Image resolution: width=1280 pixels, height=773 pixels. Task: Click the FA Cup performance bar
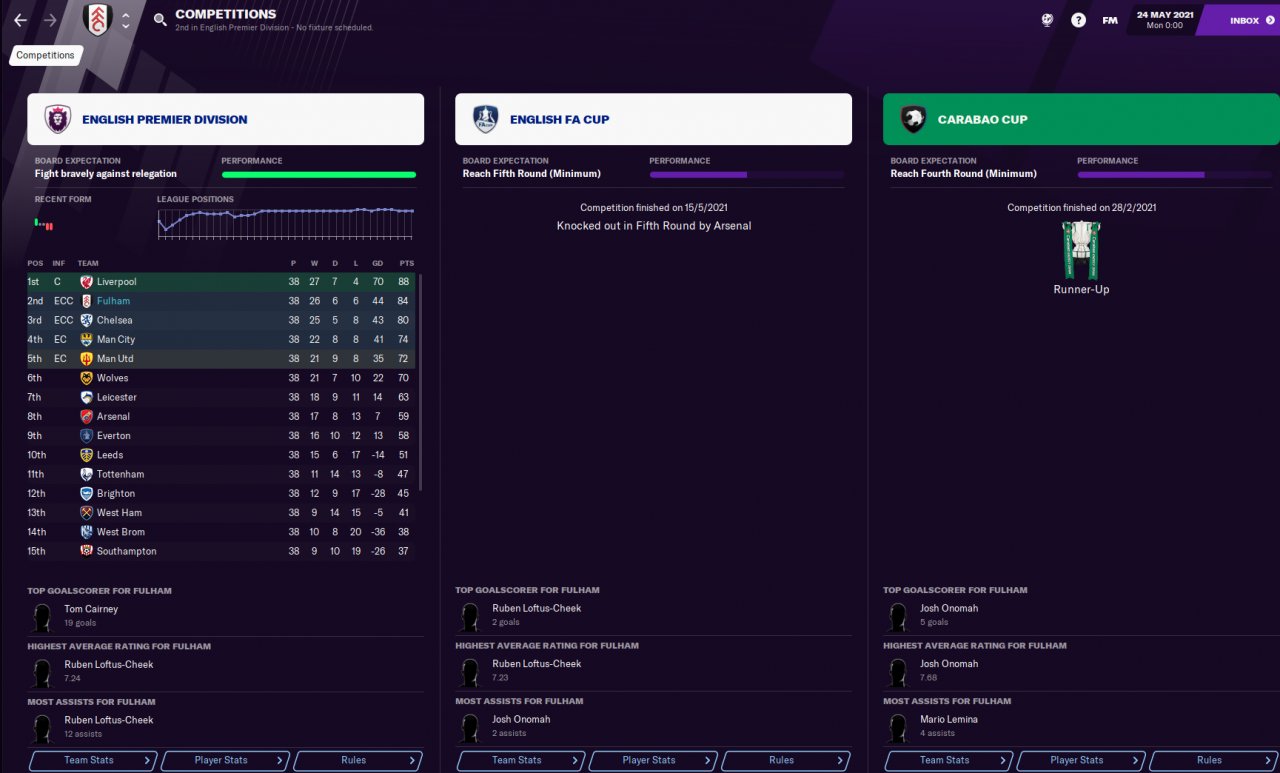(746, 175)
